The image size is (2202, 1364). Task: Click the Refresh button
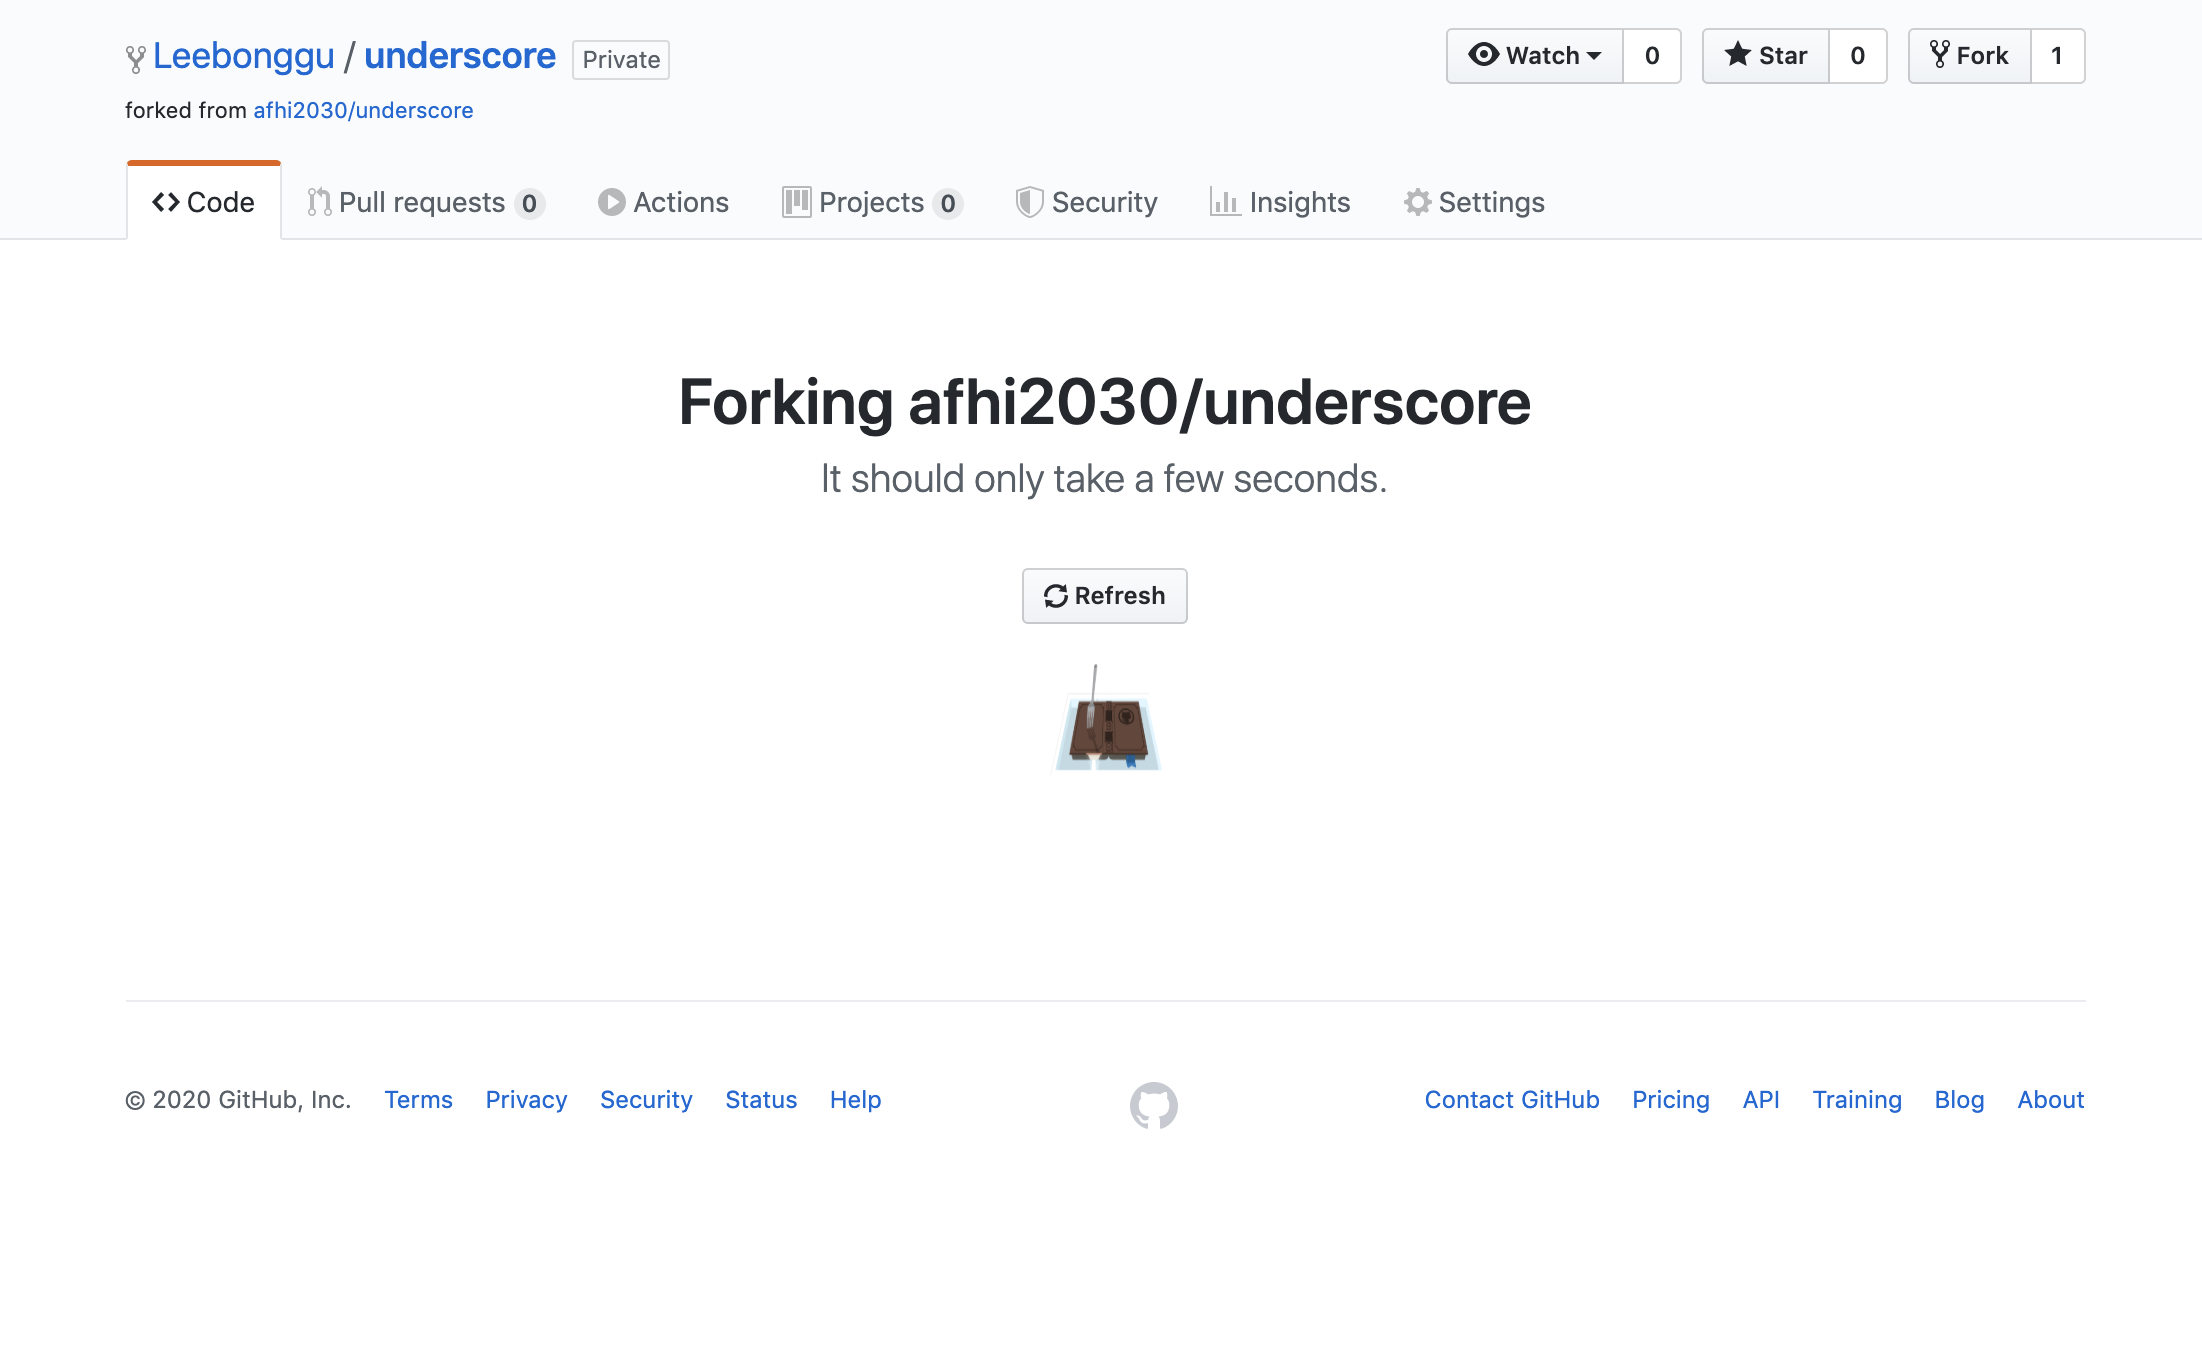point(1104,596)
